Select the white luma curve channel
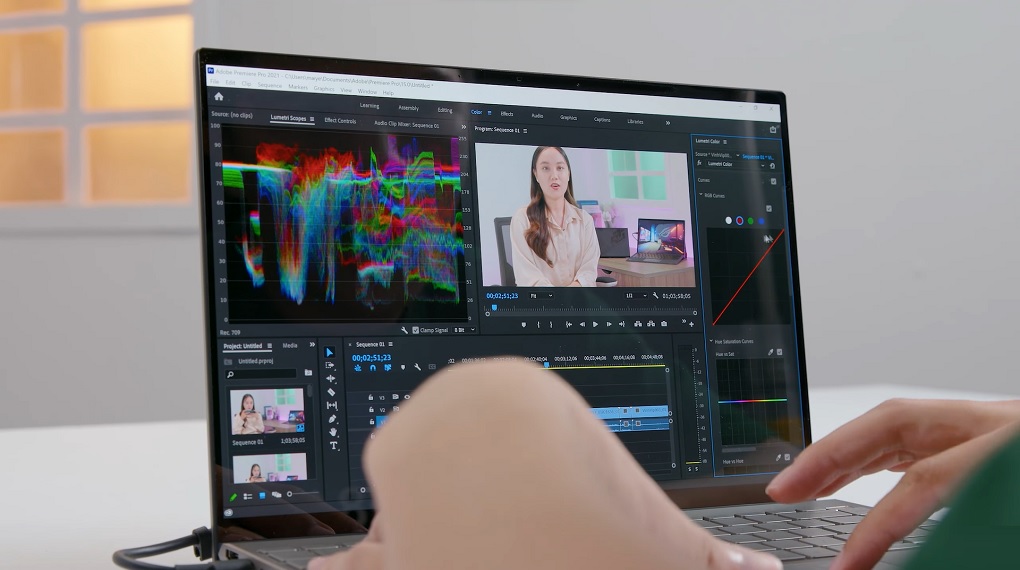This screenshot has height=570, width=1020. [x=729, y=221]
